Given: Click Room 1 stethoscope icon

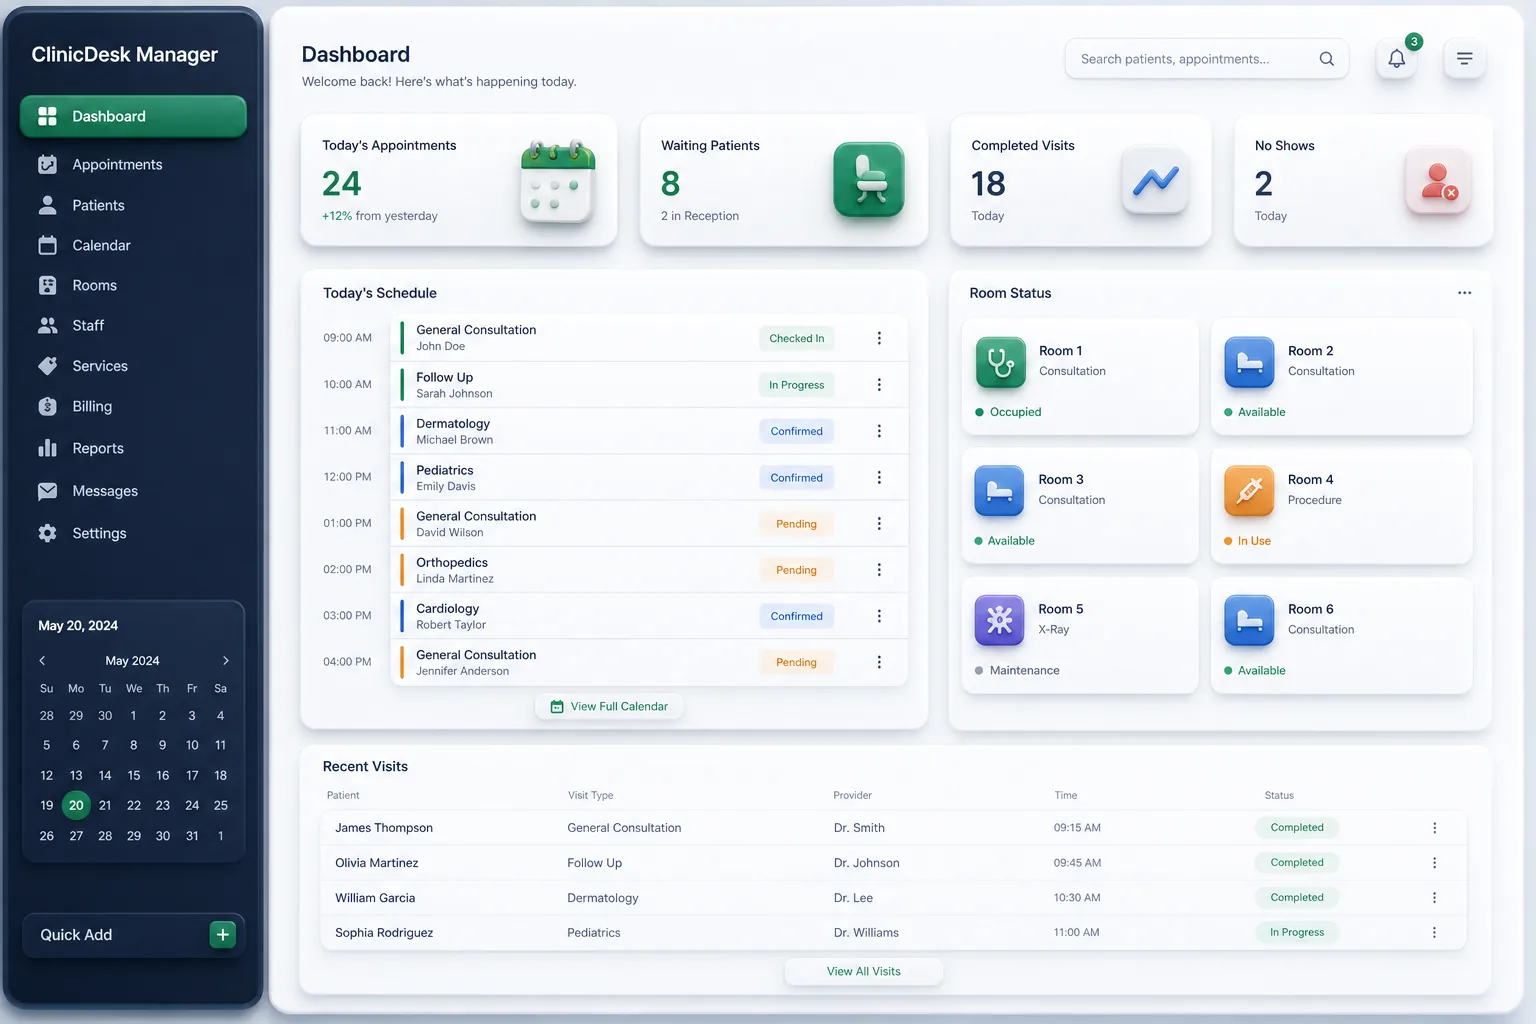Looking at the screenshot, I should tap(1000, 362).
